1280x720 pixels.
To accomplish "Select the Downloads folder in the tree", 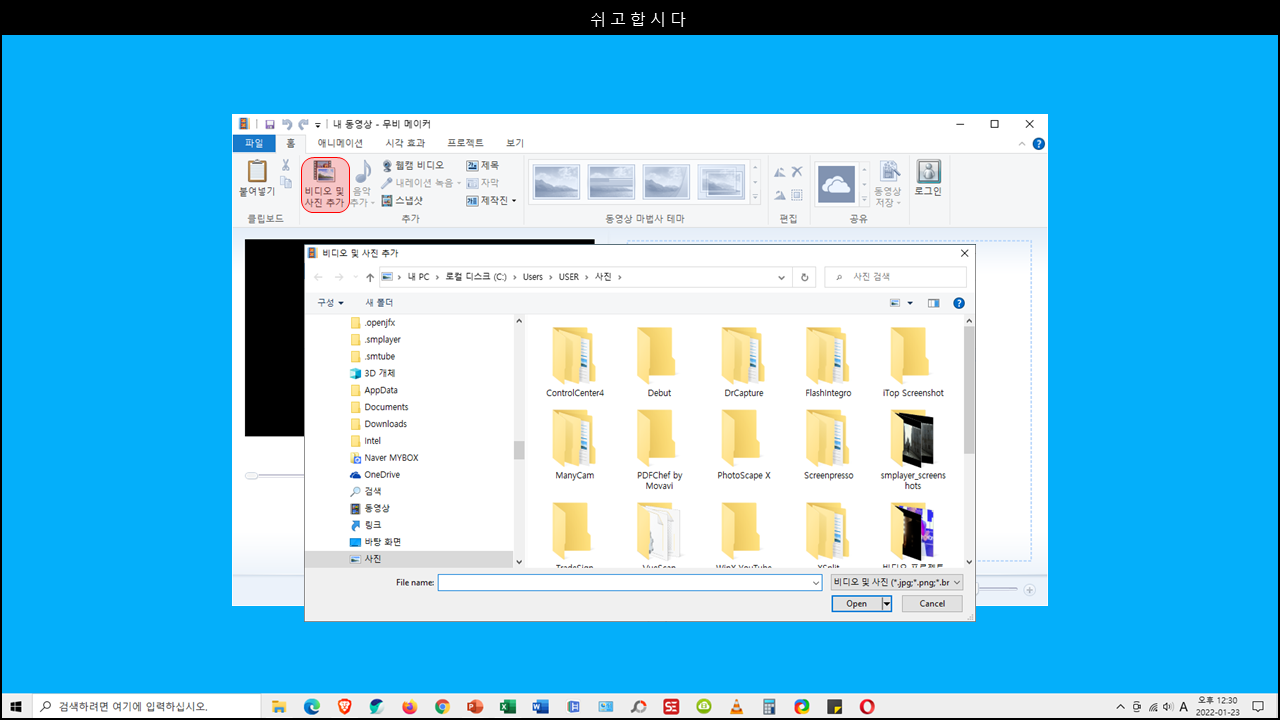I will [x=385, y=424].
